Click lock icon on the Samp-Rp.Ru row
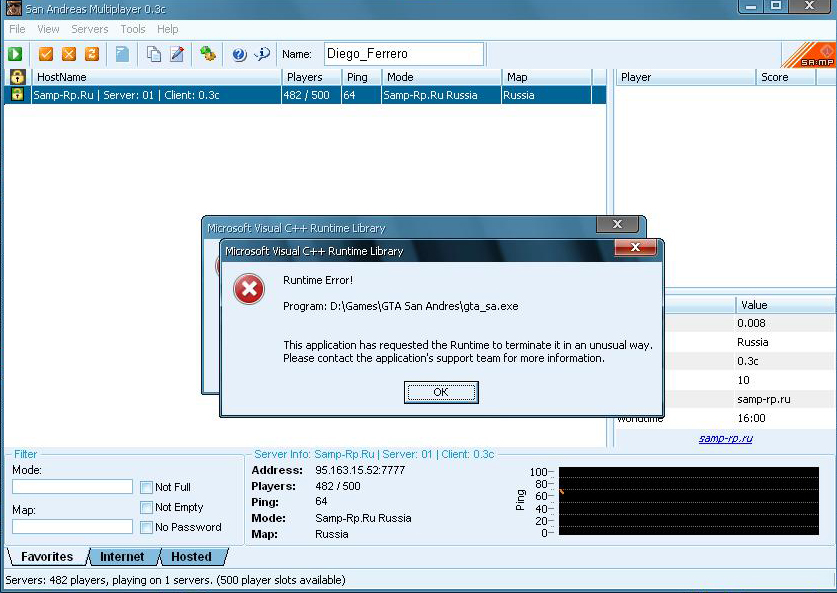 [x=18, y=95]
